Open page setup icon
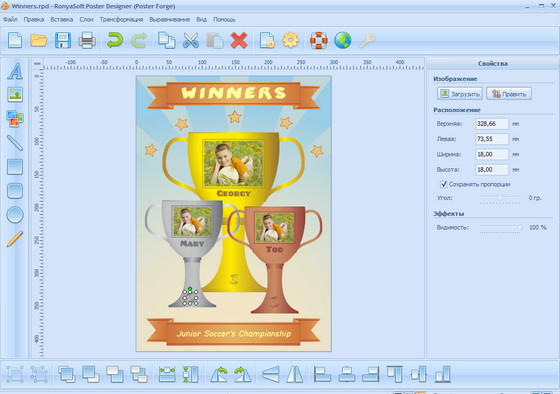 click(267, 40)
